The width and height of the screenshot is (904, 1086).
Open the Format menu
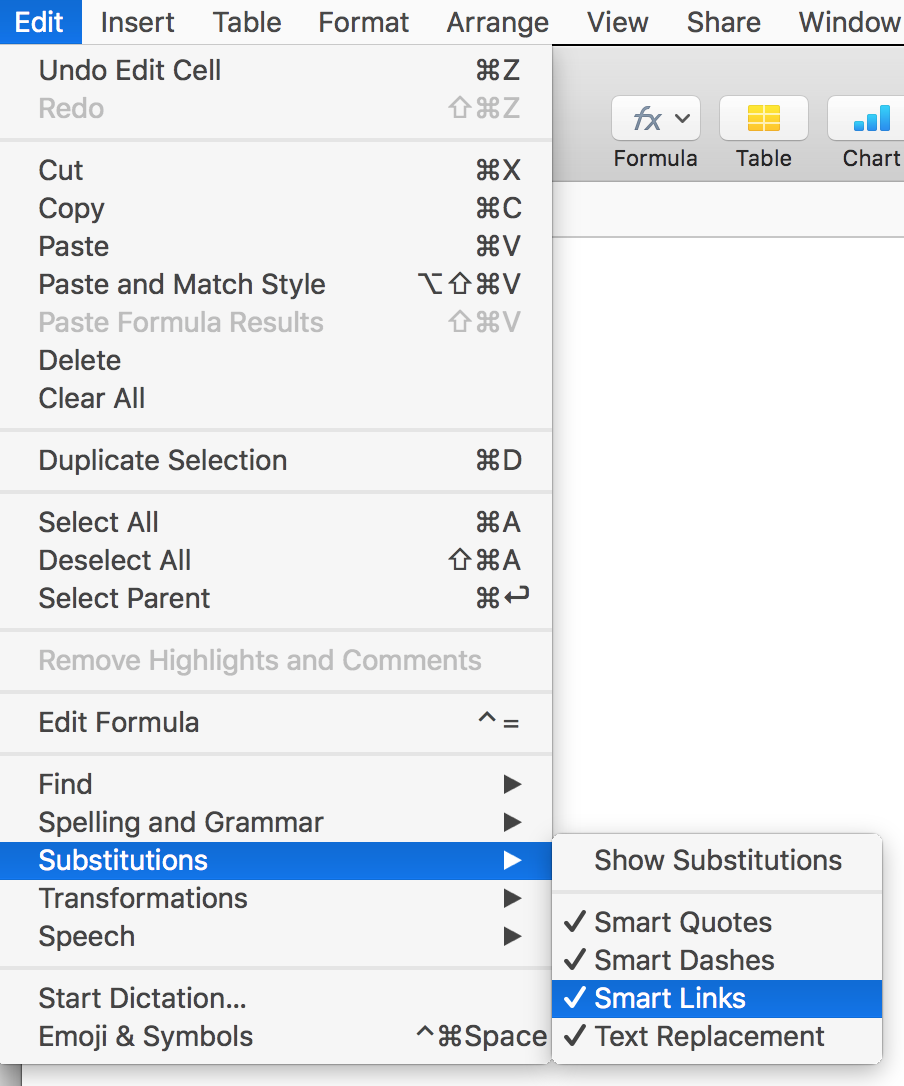[364, 22]
